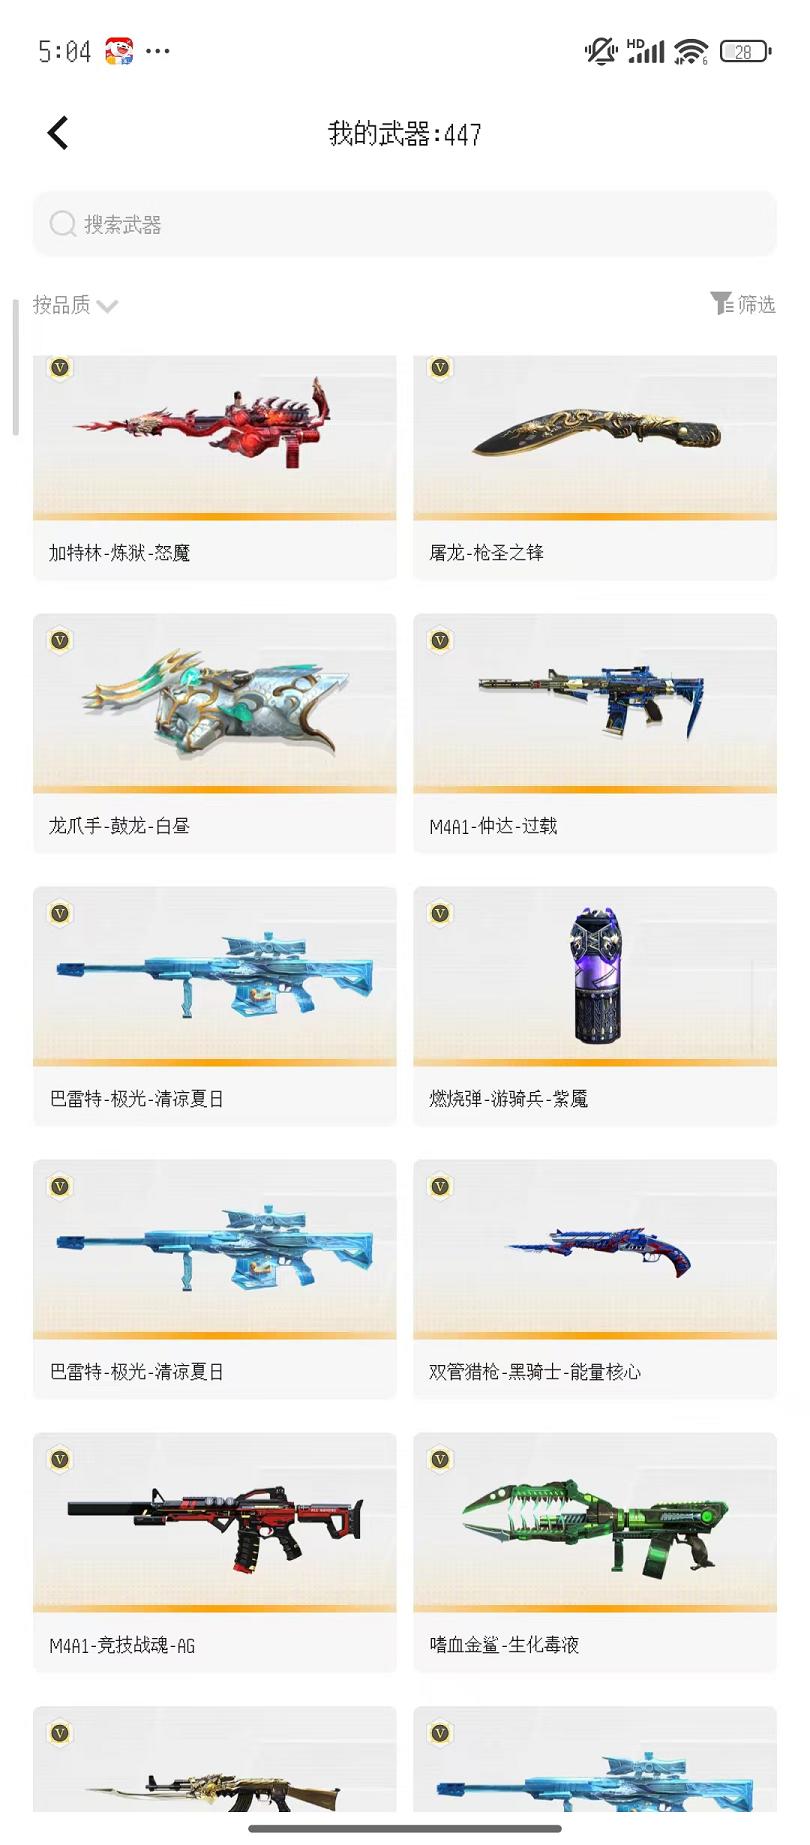
Task: Select the 双管猎枪-黑骑士-能量核心 thumbnail
Action: click(x=598, y=1253)
